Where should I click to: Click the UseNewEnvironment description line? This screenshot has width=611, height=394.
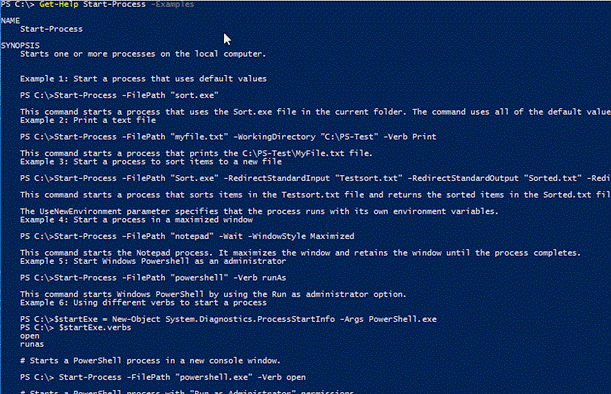259,211
